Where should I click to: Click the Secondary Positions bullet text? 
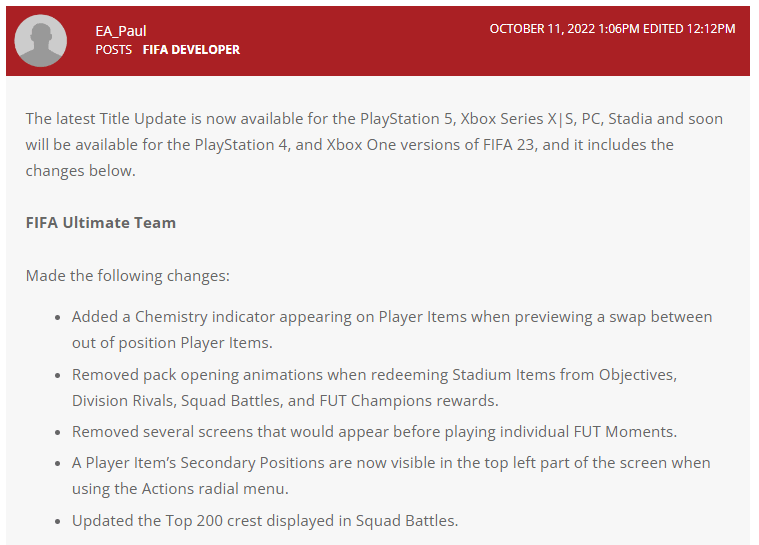click(x=391, y=475)
